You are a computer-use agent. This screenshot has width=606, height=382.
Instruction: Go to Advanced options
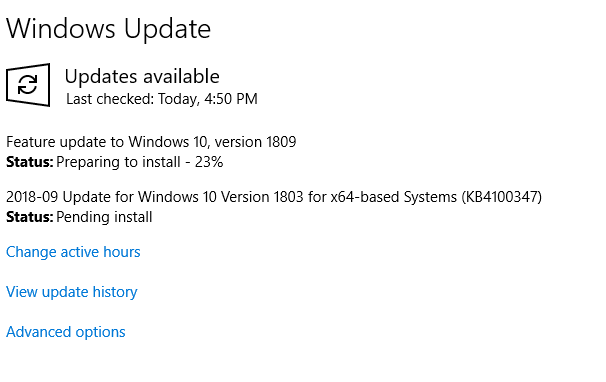click(66, 332)
